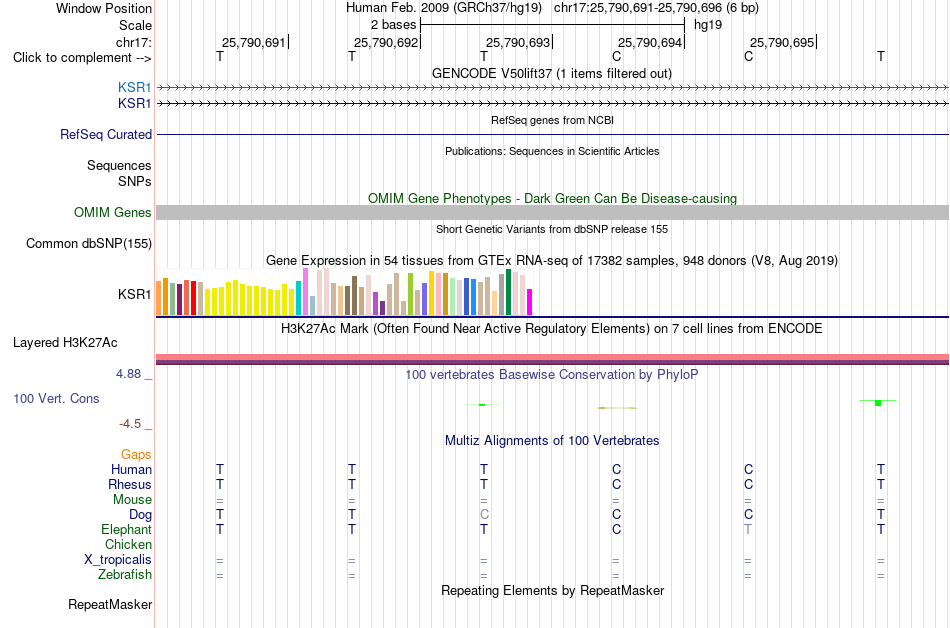Click the 4.88 PhyloP upper scale value
Viewport: 950px width, 628px height.
point(128,374)
